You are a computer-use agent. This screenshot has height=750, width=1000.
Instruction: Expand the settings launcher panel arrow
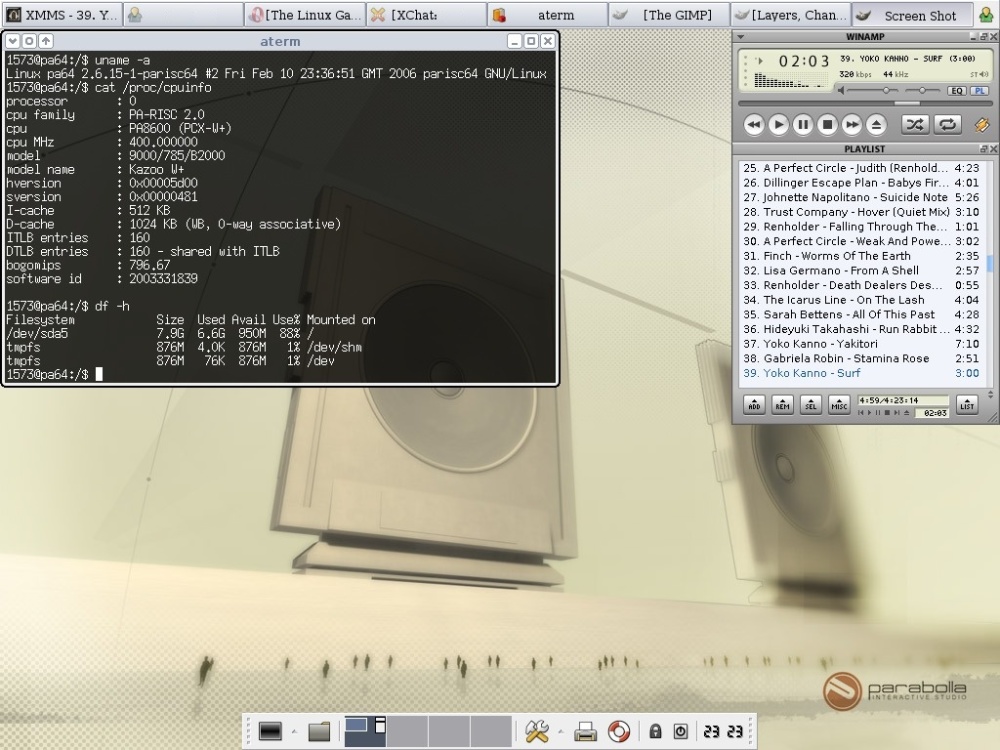click(561, 731)
